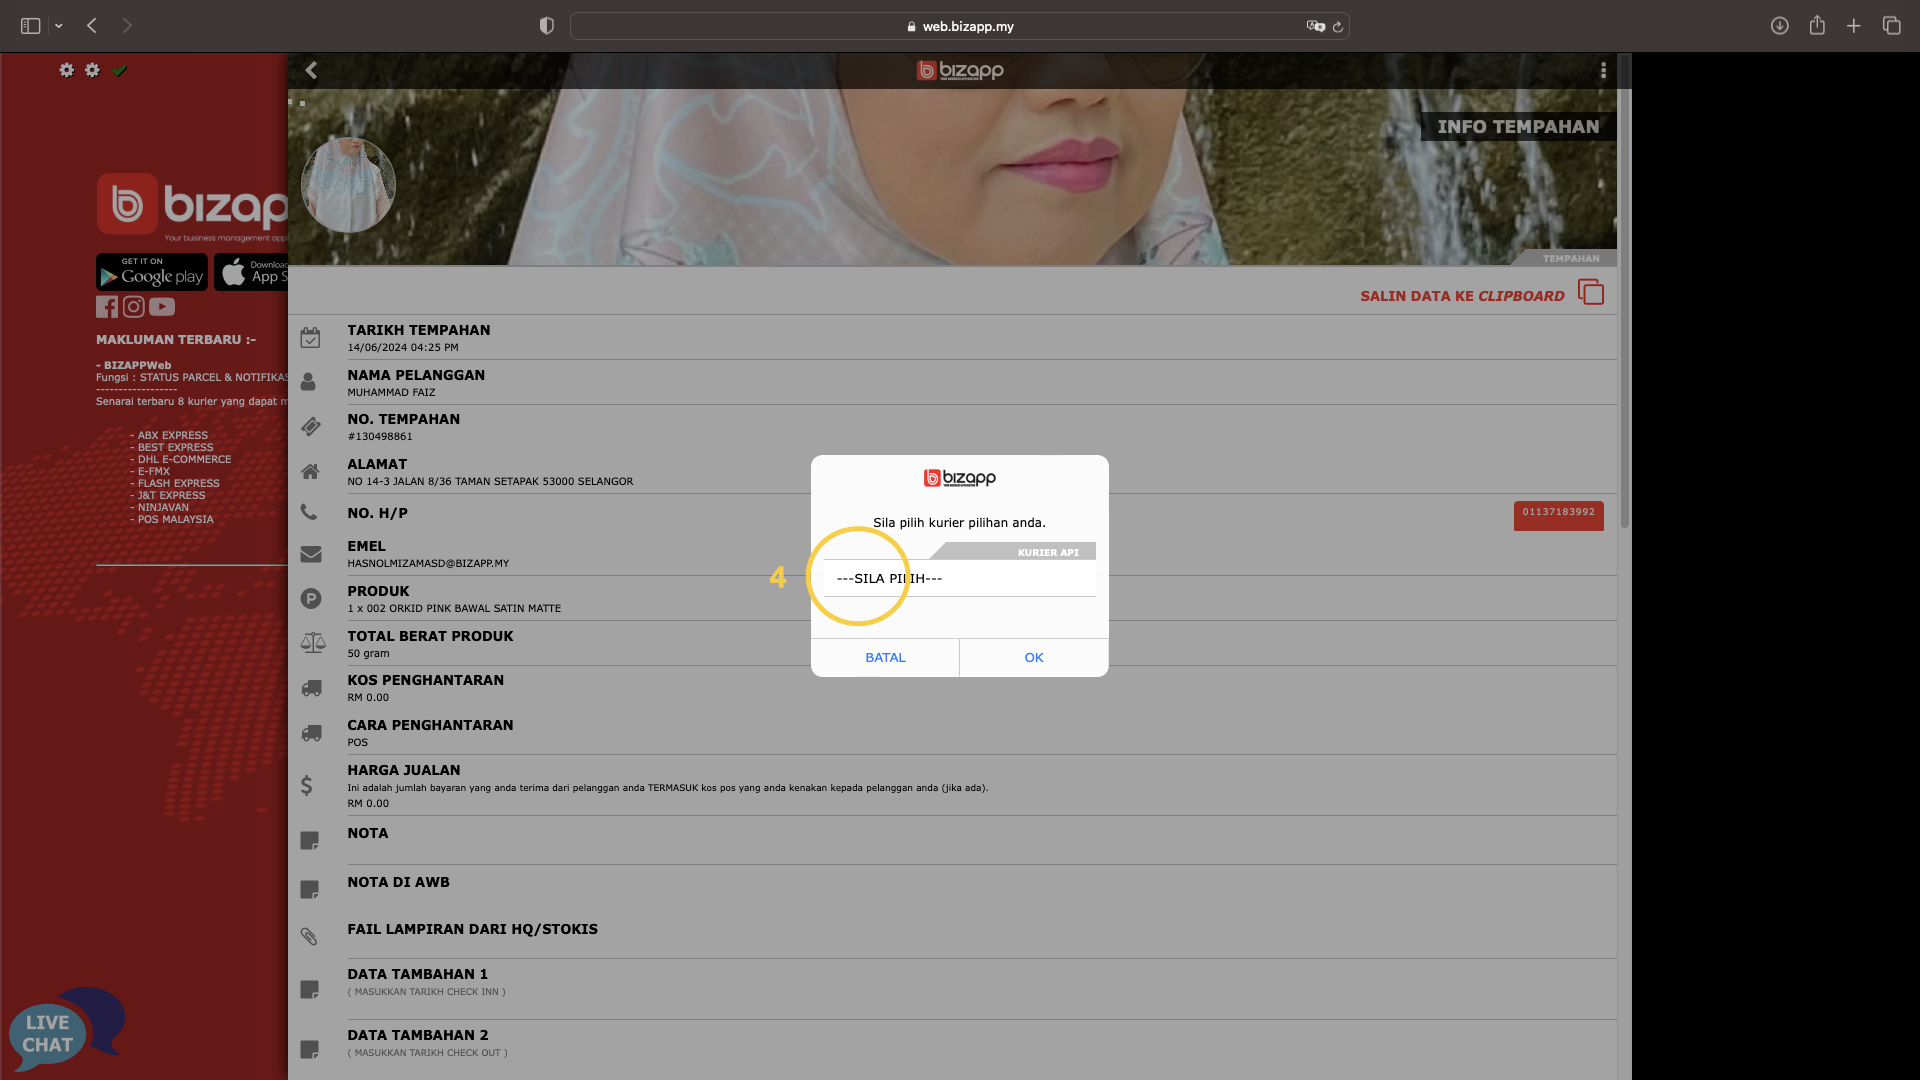Open Bizapp Facebook page icon
The width and height of the screenshot is (1920, 1080).
(107, 307)
